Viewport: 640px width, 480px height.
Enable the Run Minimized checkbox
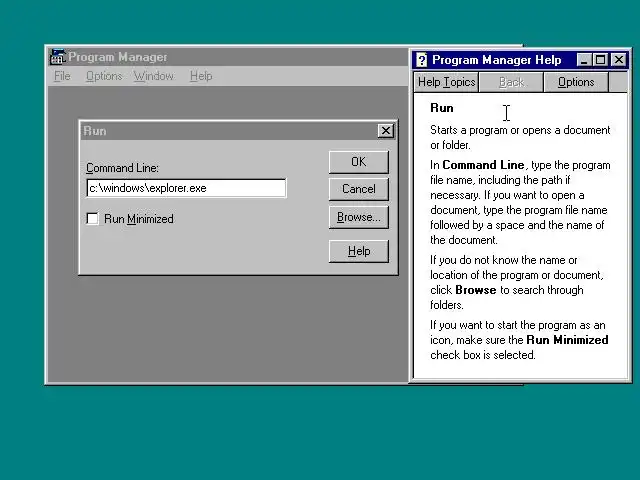tap(93, 219)
